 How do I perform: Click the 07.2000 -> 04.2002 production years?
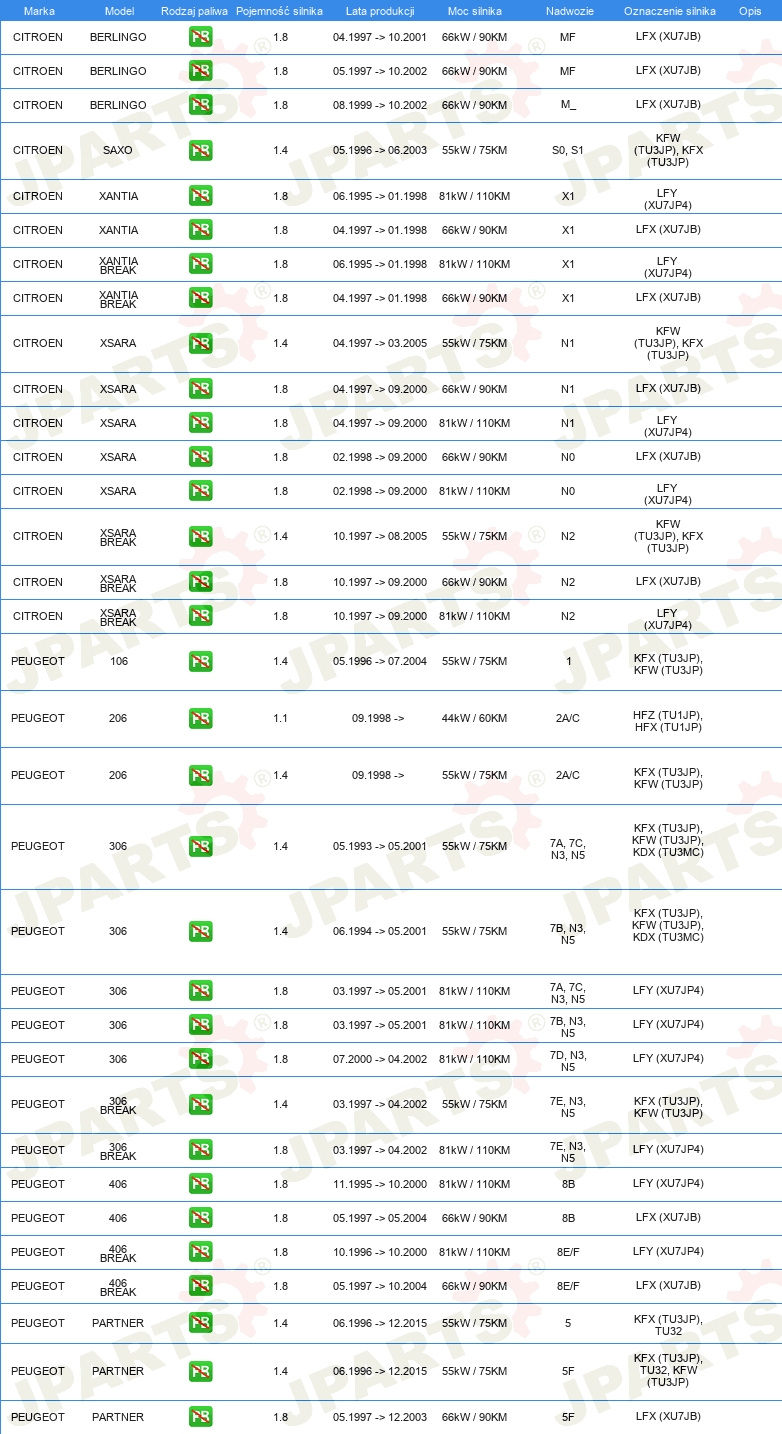pyautogui.click(x=380, y=1059)
